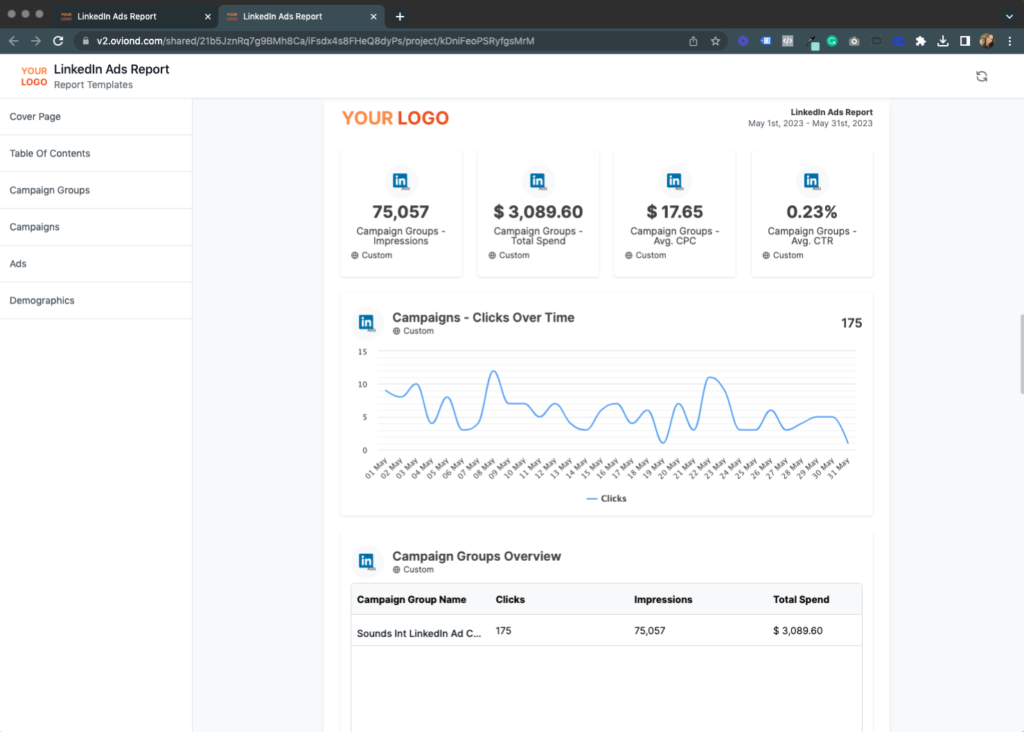
Task: Toggle the browser side panel icon
Action: pyautogui.click(x=965, y=41)
